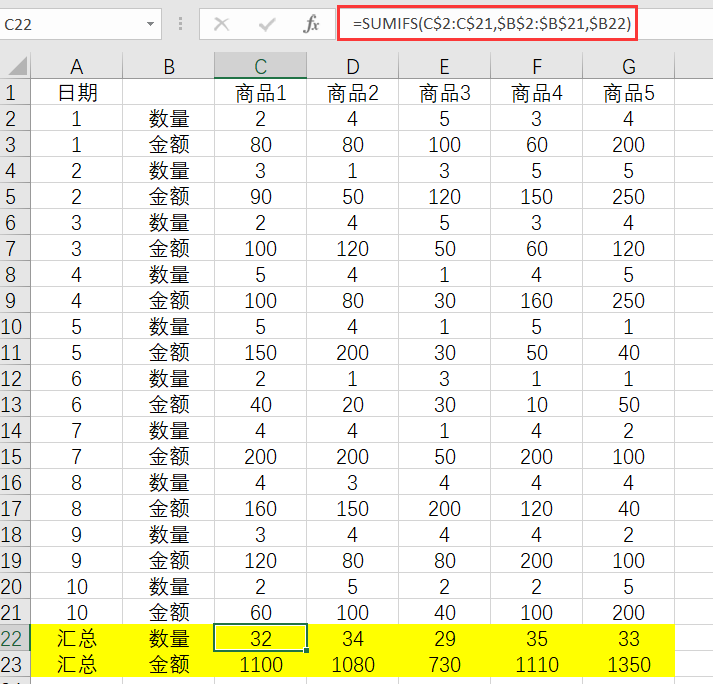Select row 10 header
This screenshot has height=684, width=713.
coord(15,327)
